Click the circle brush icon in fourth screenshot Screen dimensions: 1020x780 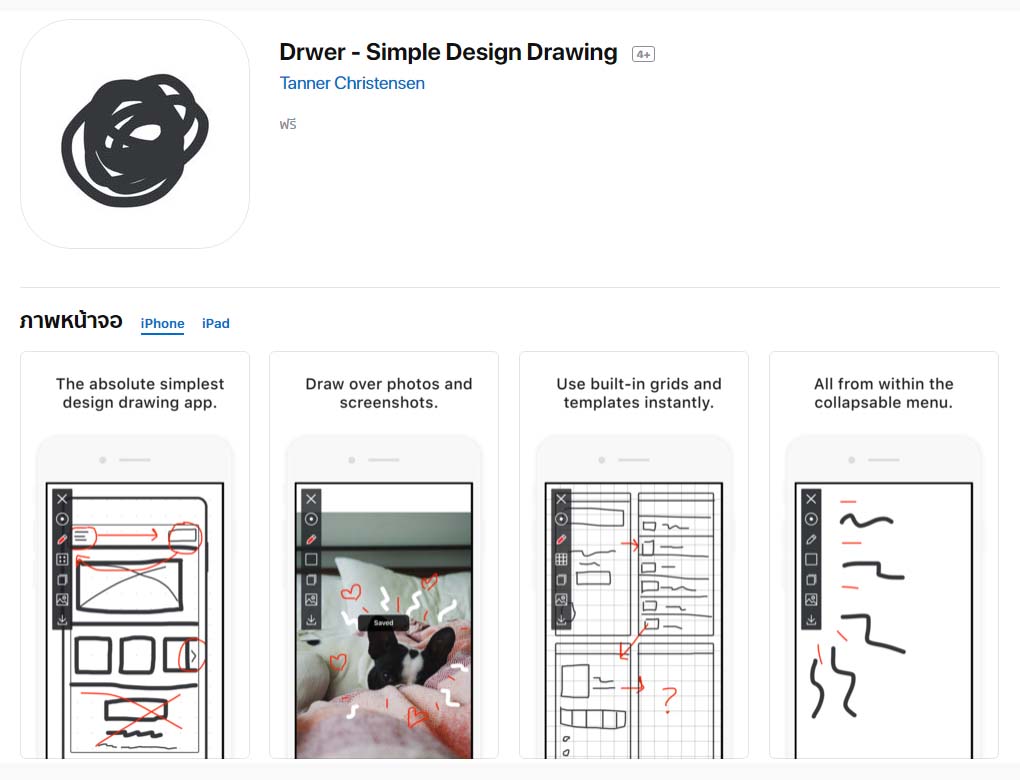811,519
